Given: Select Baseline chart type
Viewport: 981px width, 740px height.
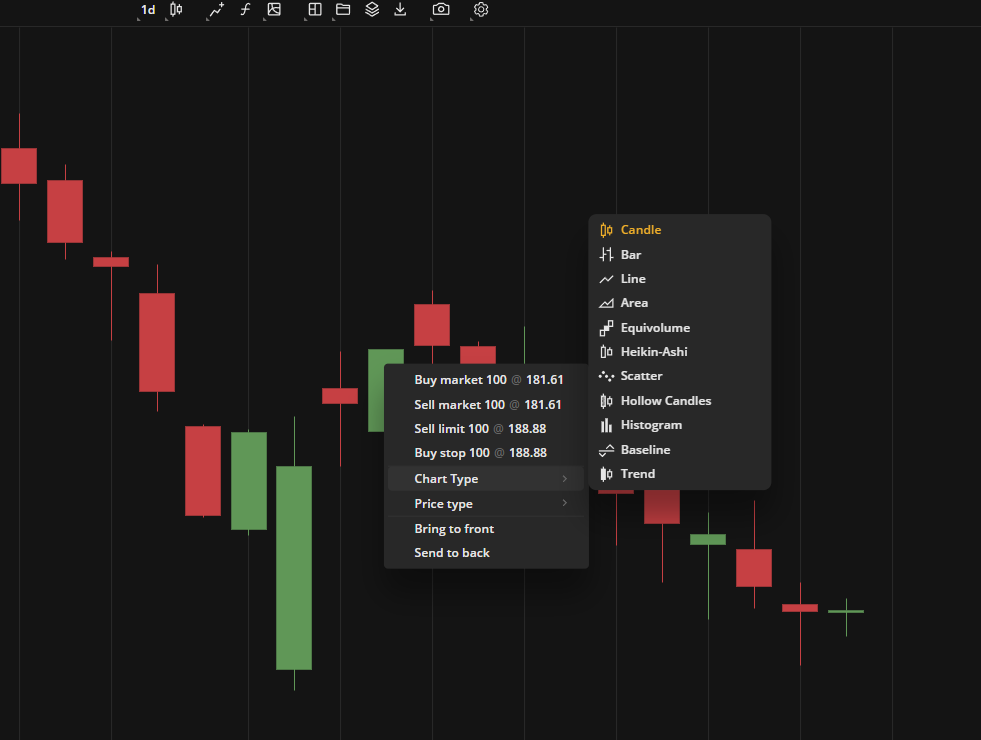Looking at the screenshot, I should [x=679, y=450].
